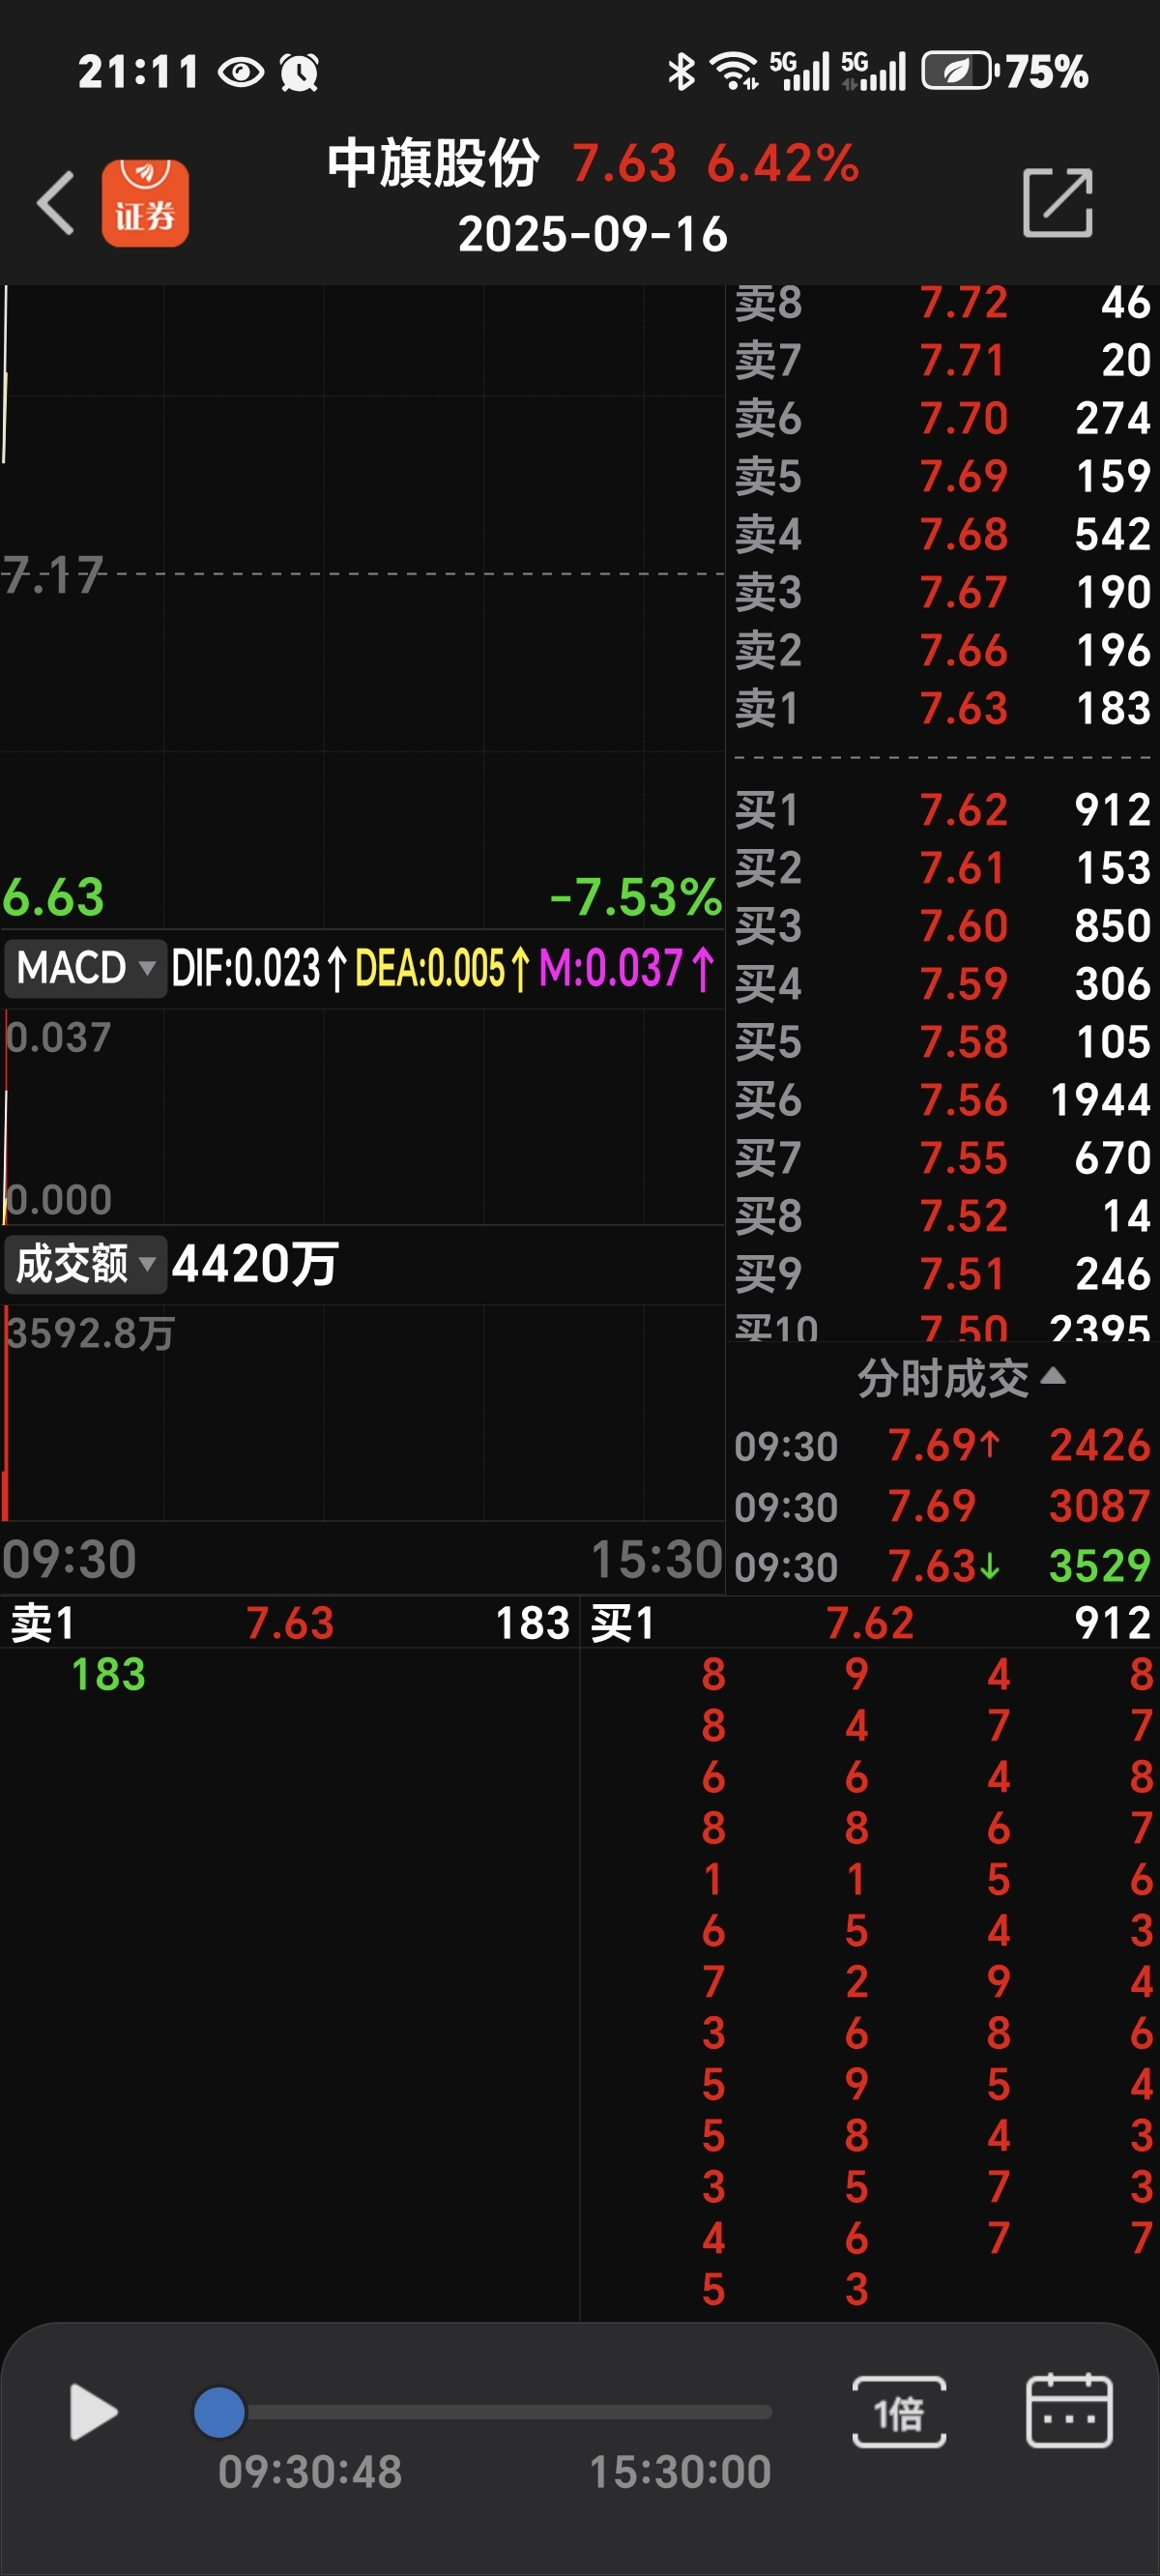1160x2576 pixels.
Task: Select 买6 order row at 7.56
Action: coord(942,1099)
